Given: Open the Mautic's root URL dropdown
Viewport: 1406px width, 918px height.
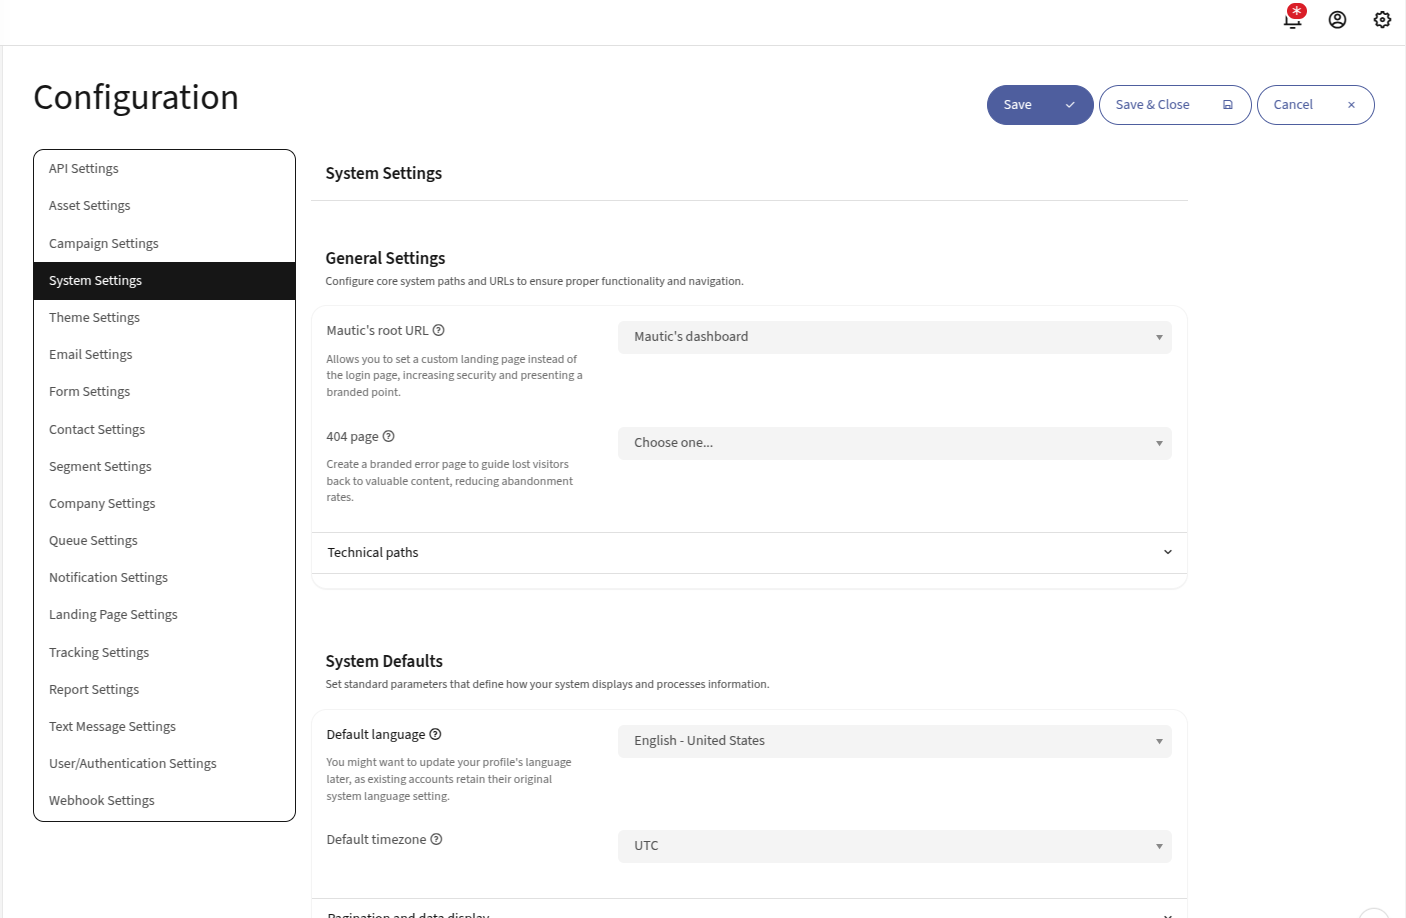Looking at the screenshot, I should [x=893, y=337].
